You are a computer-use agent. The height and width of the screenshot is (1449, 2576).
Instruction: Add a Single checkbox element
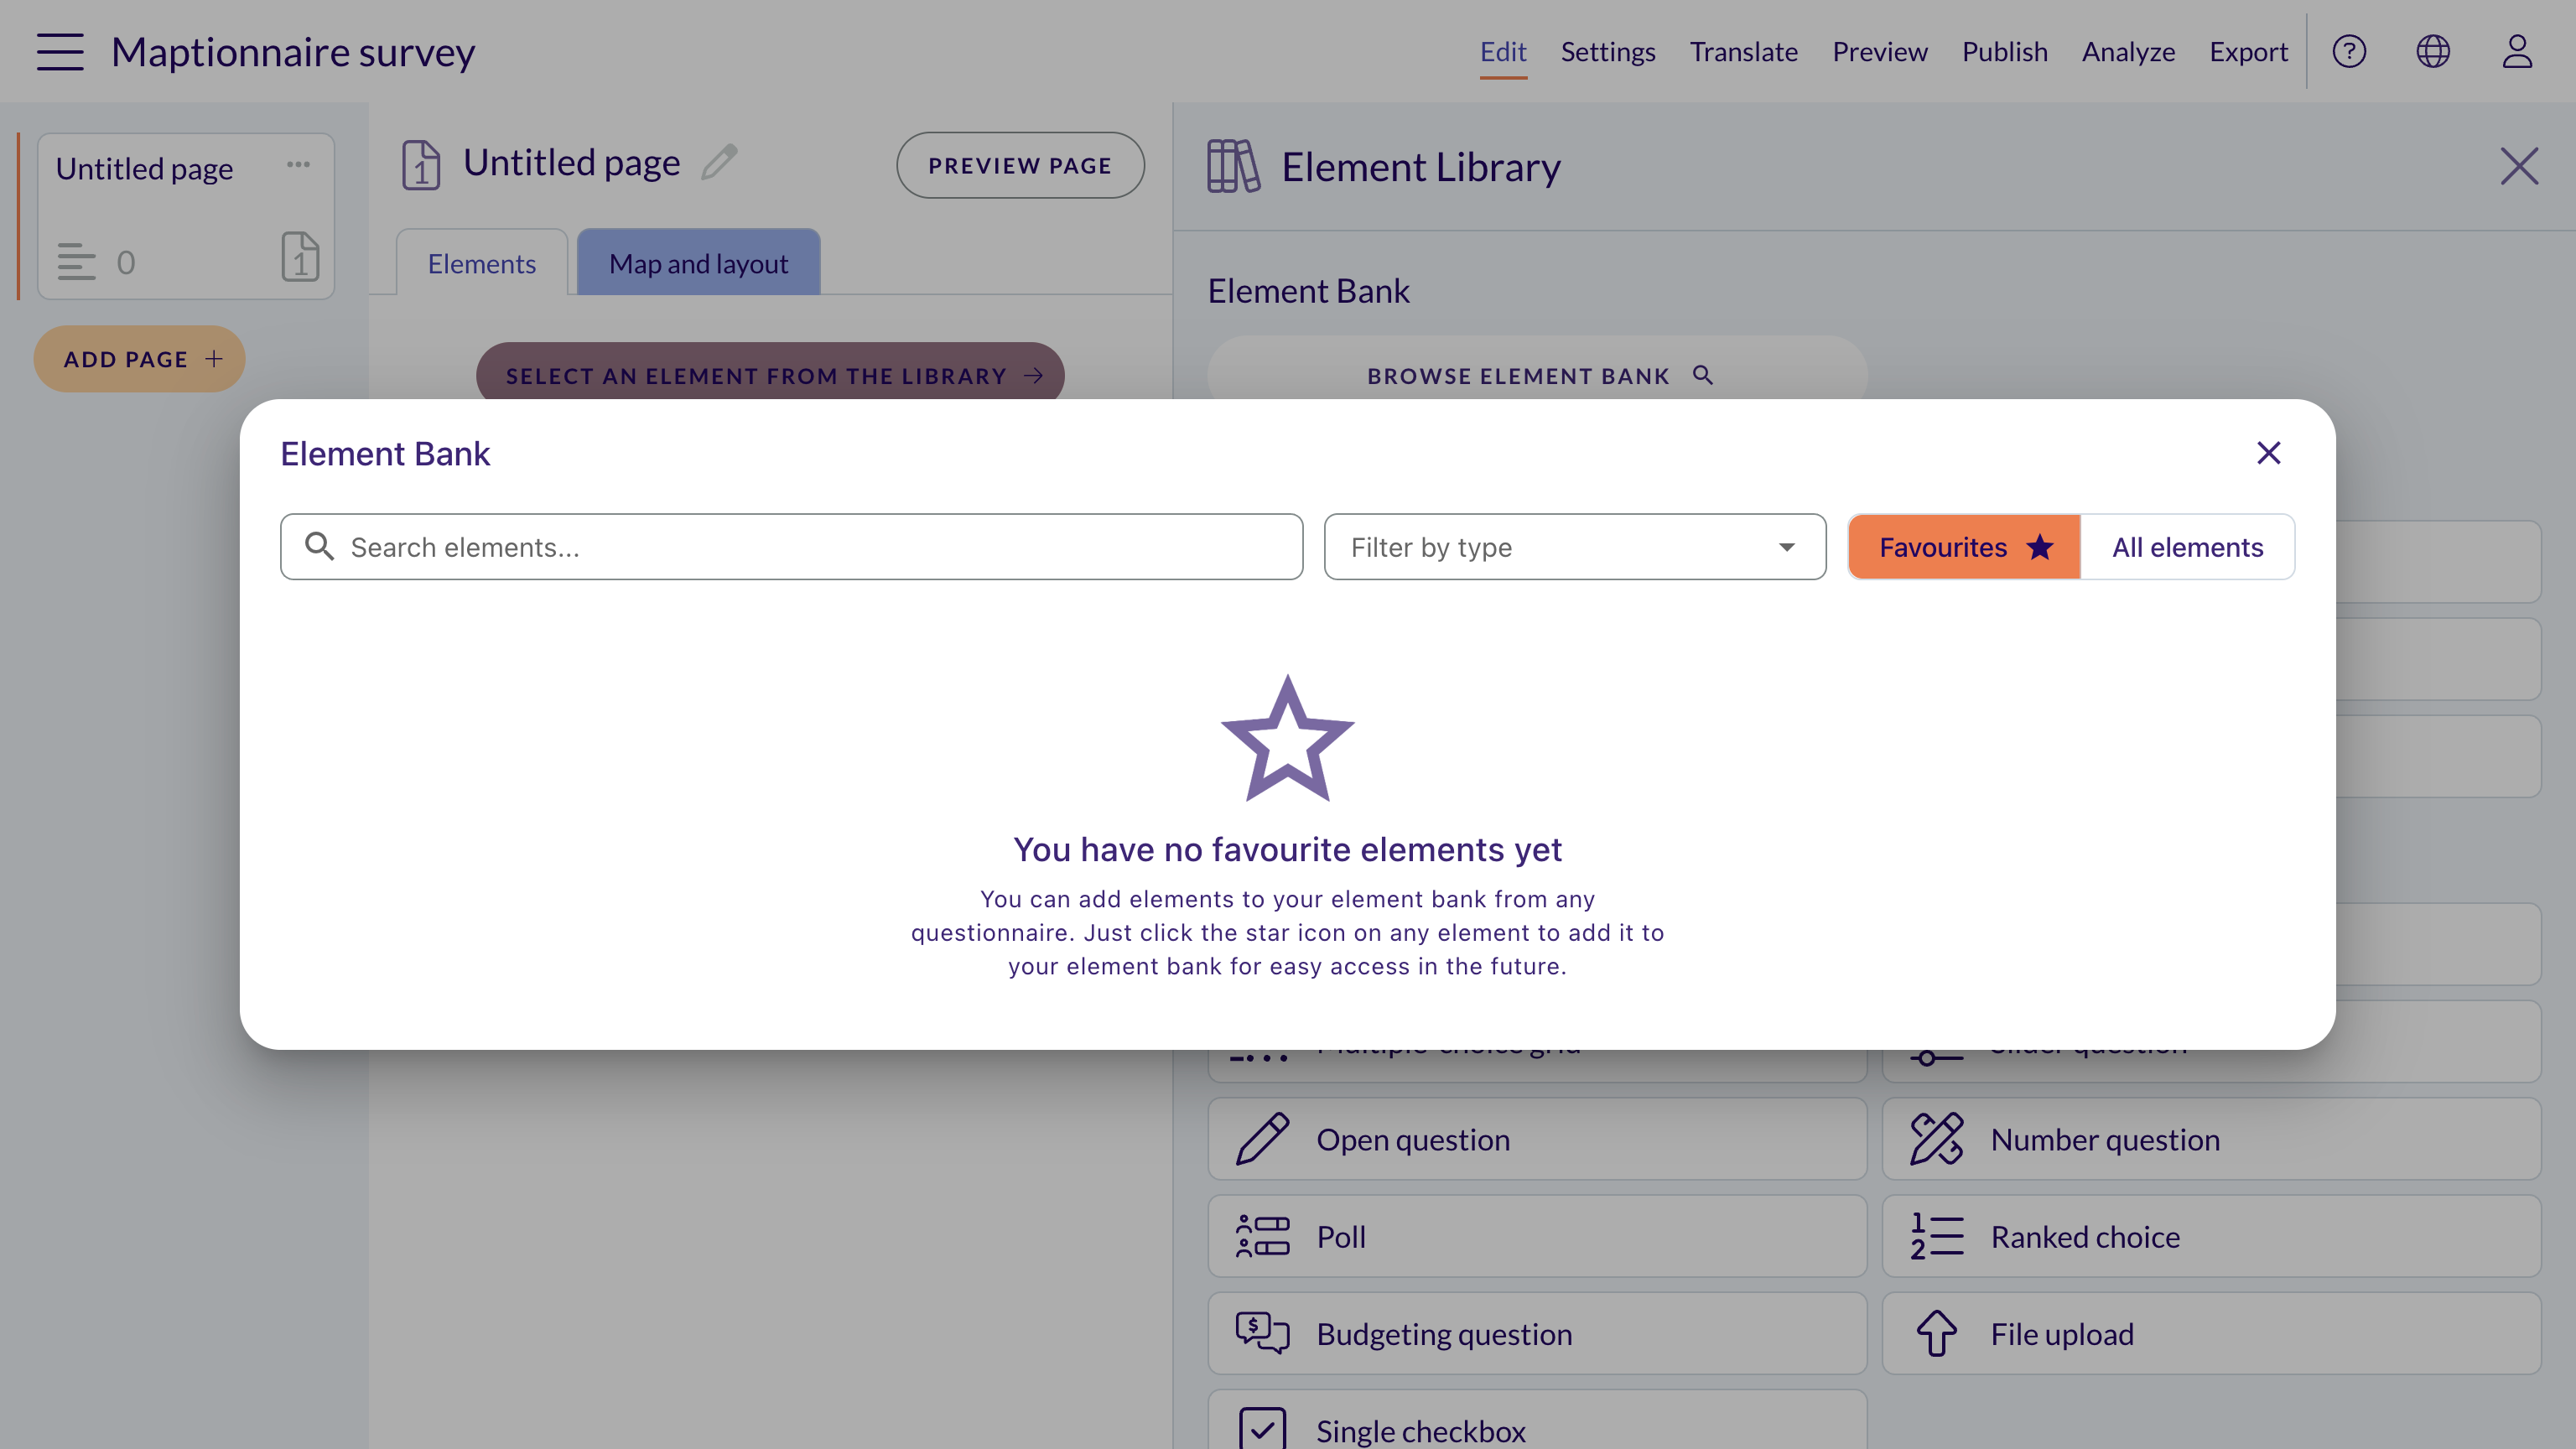(1537, 1420)
